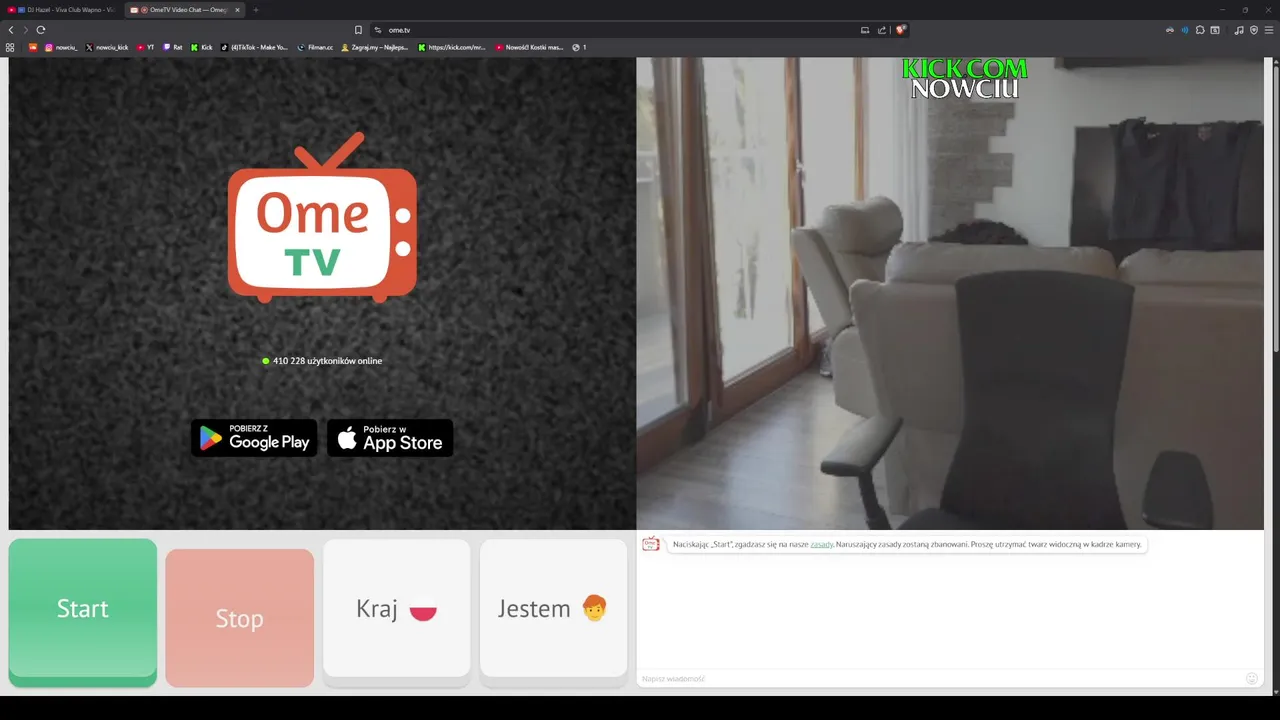Open the first orange bookmark icon

[x=33, y=47]
